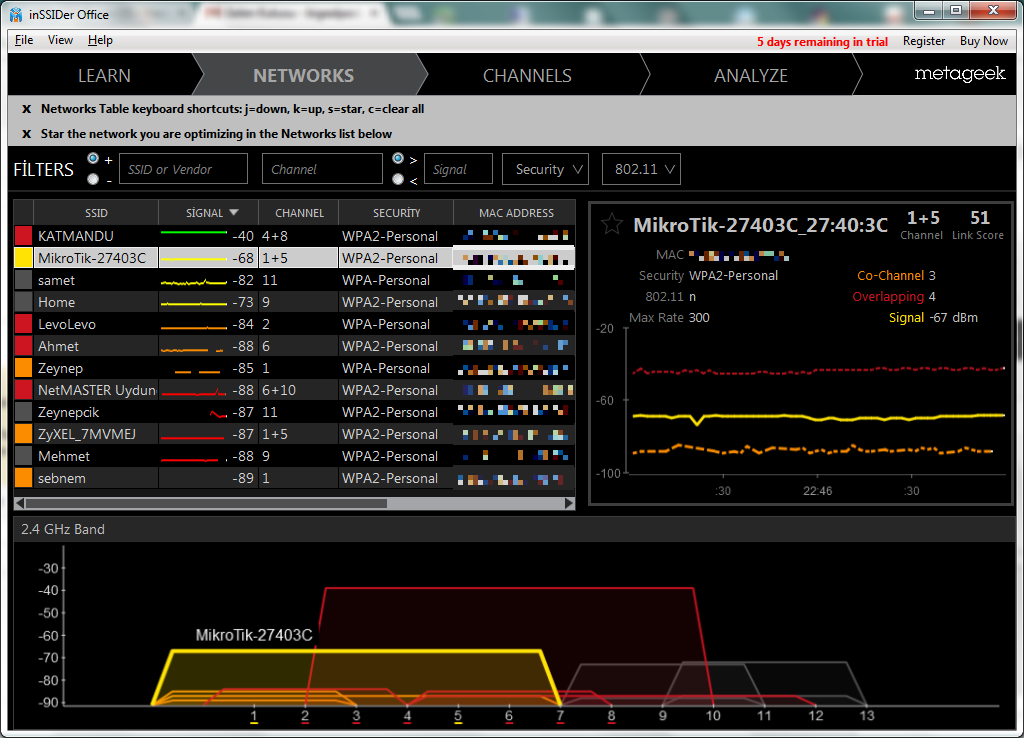Viewport: 1024px width, 738px height.
Task: Switch to the LEARN tab
Action: coord(104,76)
